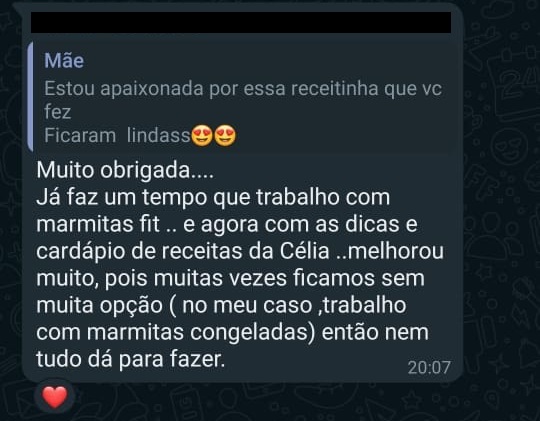Click the second heart-eyes emoji in the quote
The width and height of the screenshot is (540, 421).
point(225,136)
